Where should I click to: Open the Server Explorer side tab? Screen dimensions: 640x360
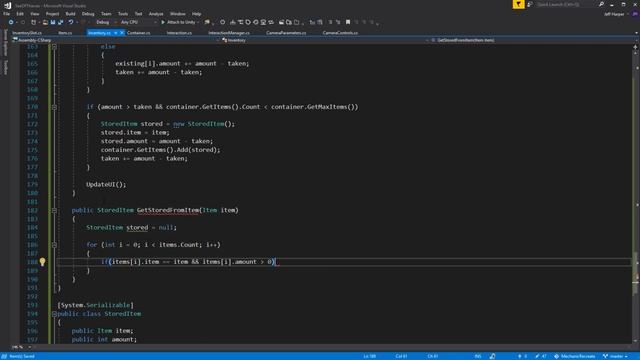tap(5, 42)
